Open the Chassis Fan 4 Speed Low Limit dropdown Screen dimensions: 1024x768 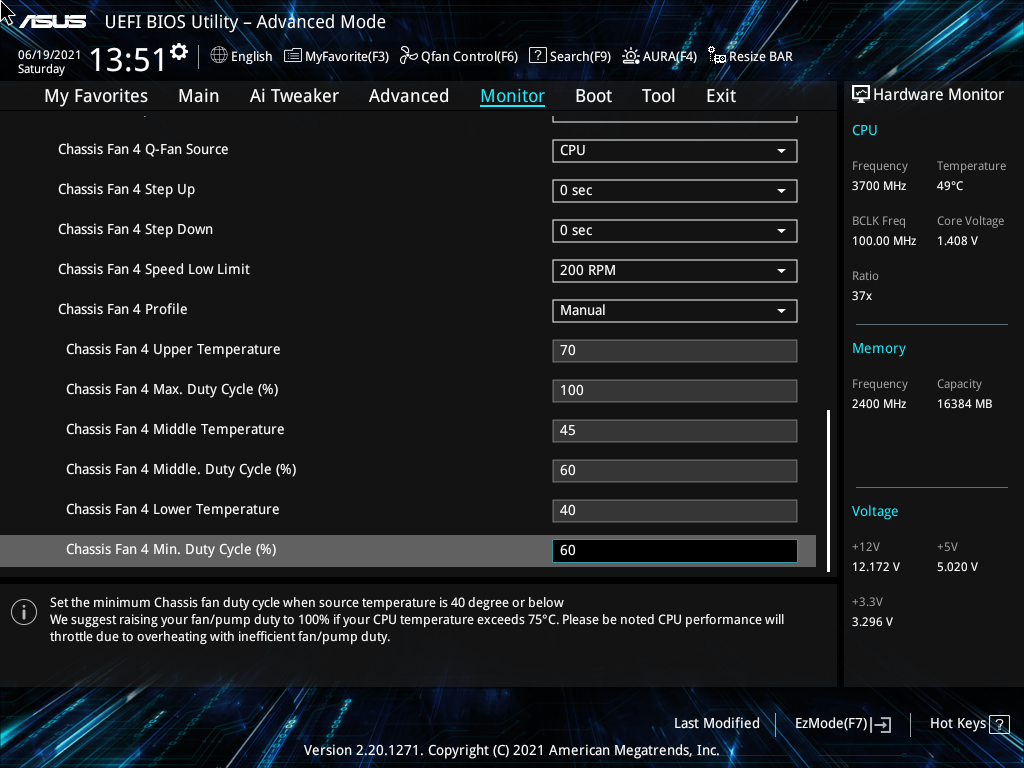pyautogui.click(x=674, y=270)
